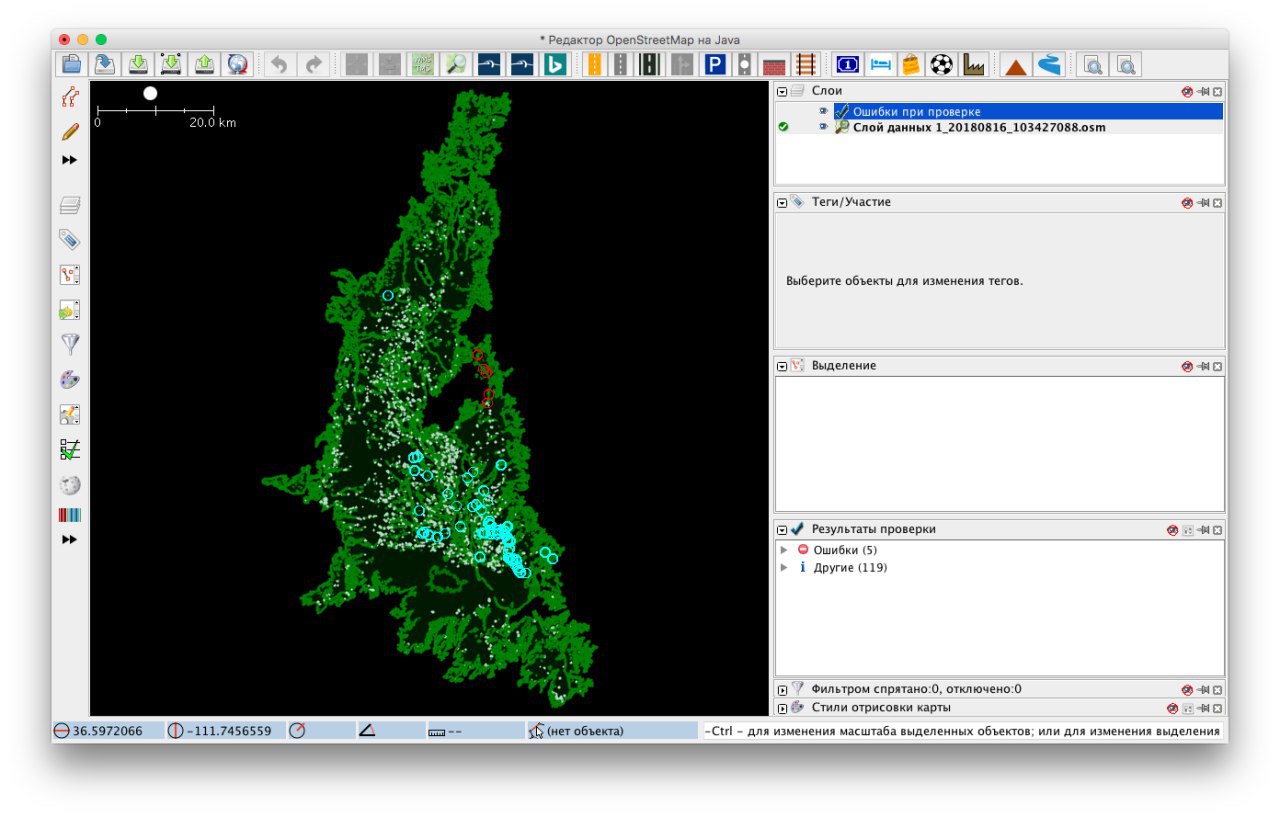Click the green Download map data arrow icon

point(138,64)
